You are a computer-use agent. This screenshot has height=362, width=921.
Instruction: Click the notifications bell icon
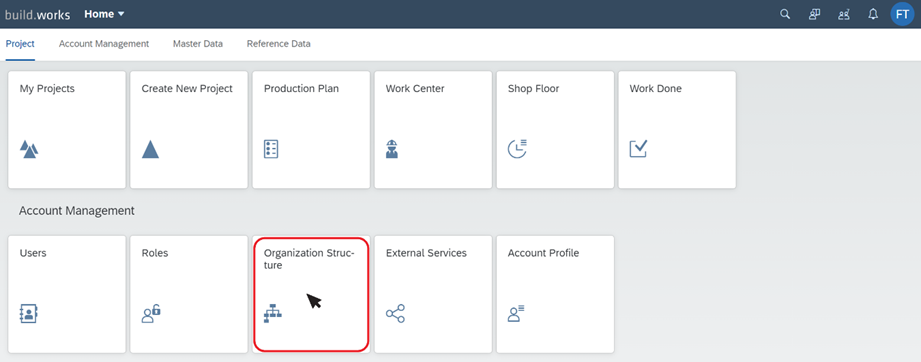coord(873,14)
